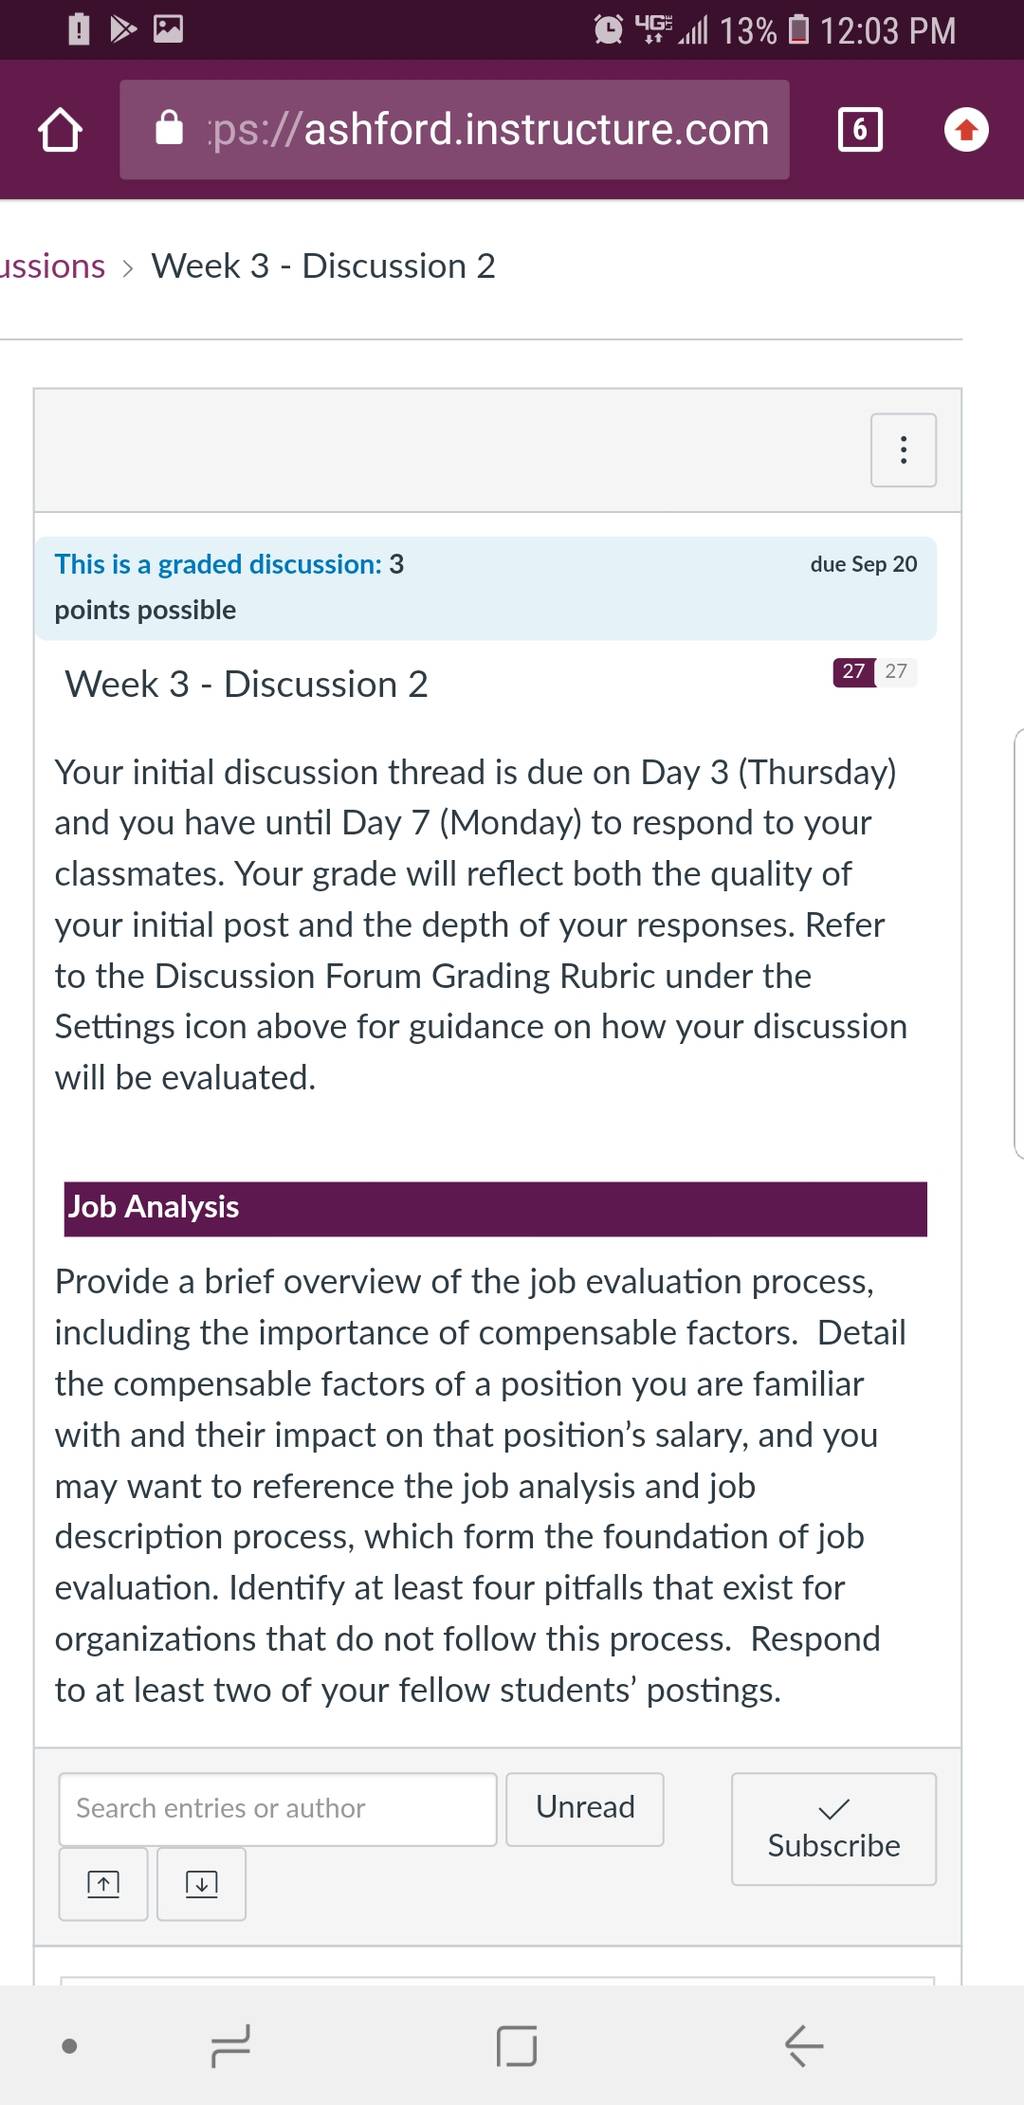Image resolution: width=1024 pixels, height=2105 pixels.
Task: Tap the Android recent apps button
Action: coord(230,2045)
